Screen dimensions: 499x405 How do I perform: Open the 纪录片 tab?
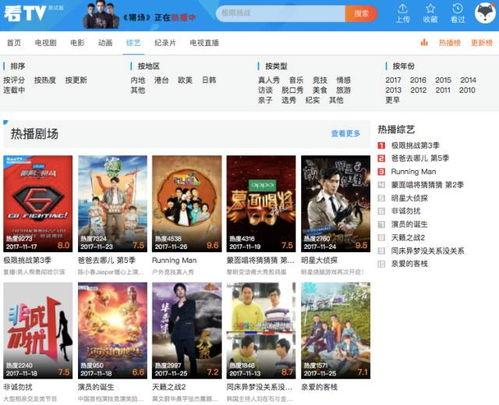coord(165,43)
